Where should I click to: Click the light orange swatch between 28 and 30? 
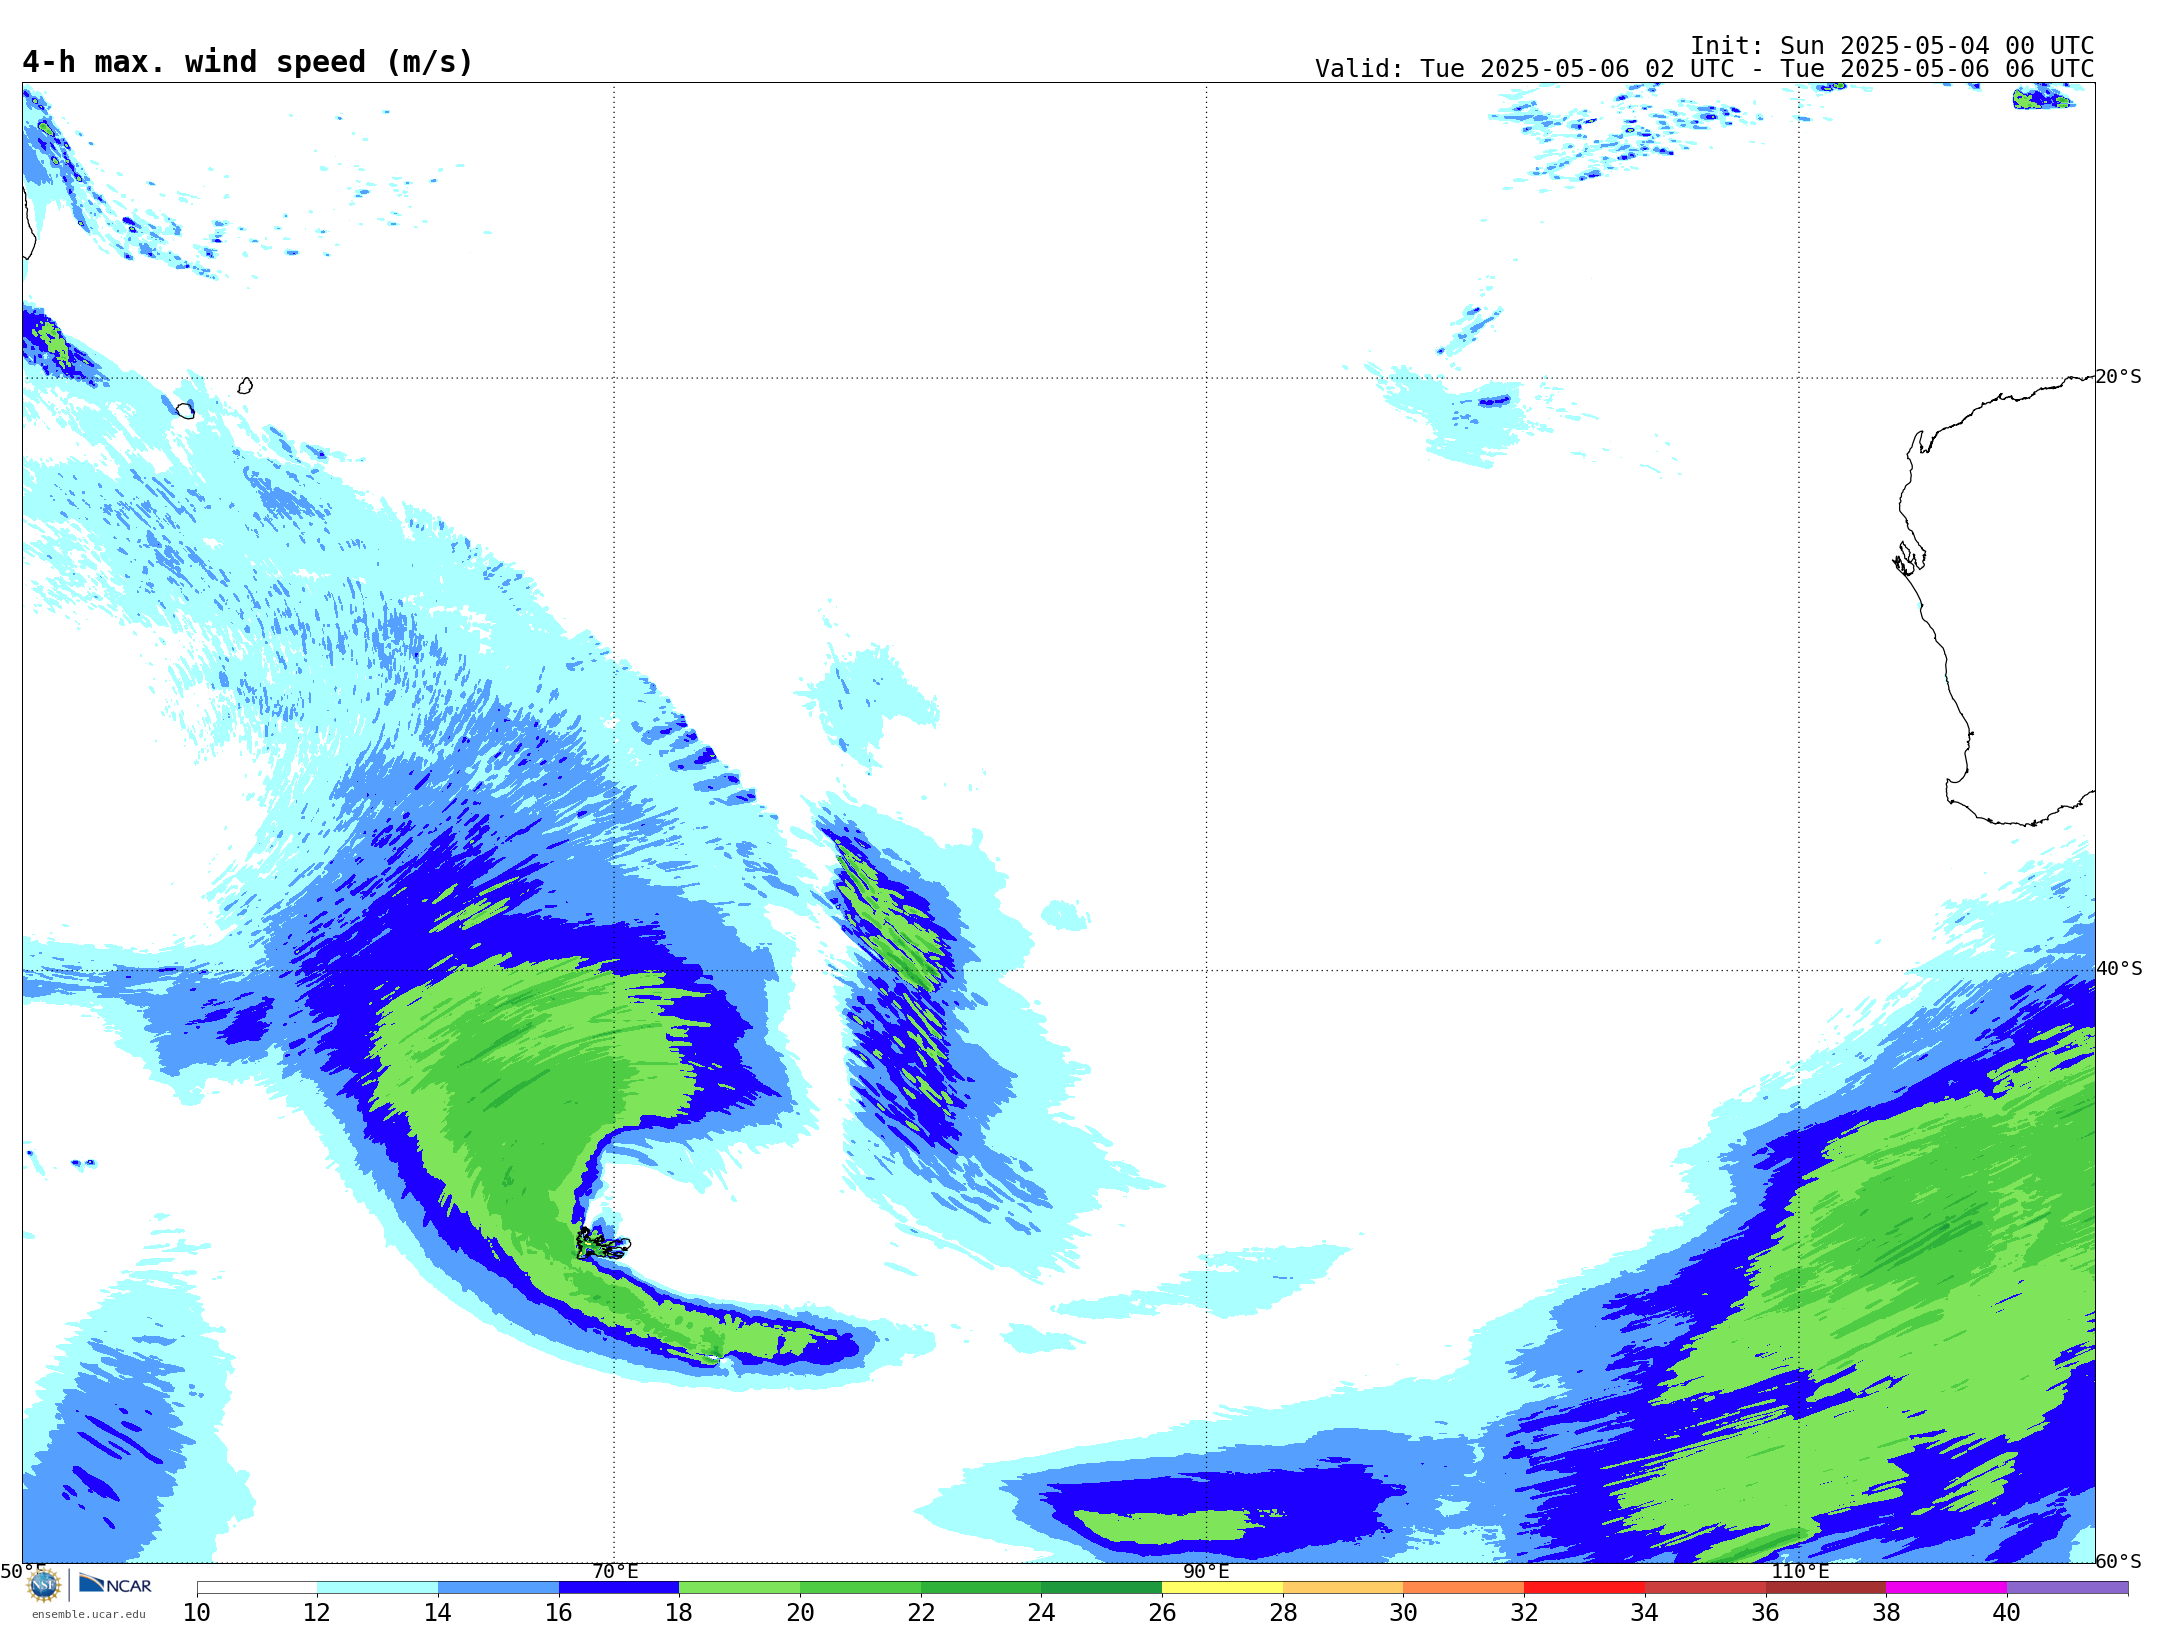point(1343,1587)
